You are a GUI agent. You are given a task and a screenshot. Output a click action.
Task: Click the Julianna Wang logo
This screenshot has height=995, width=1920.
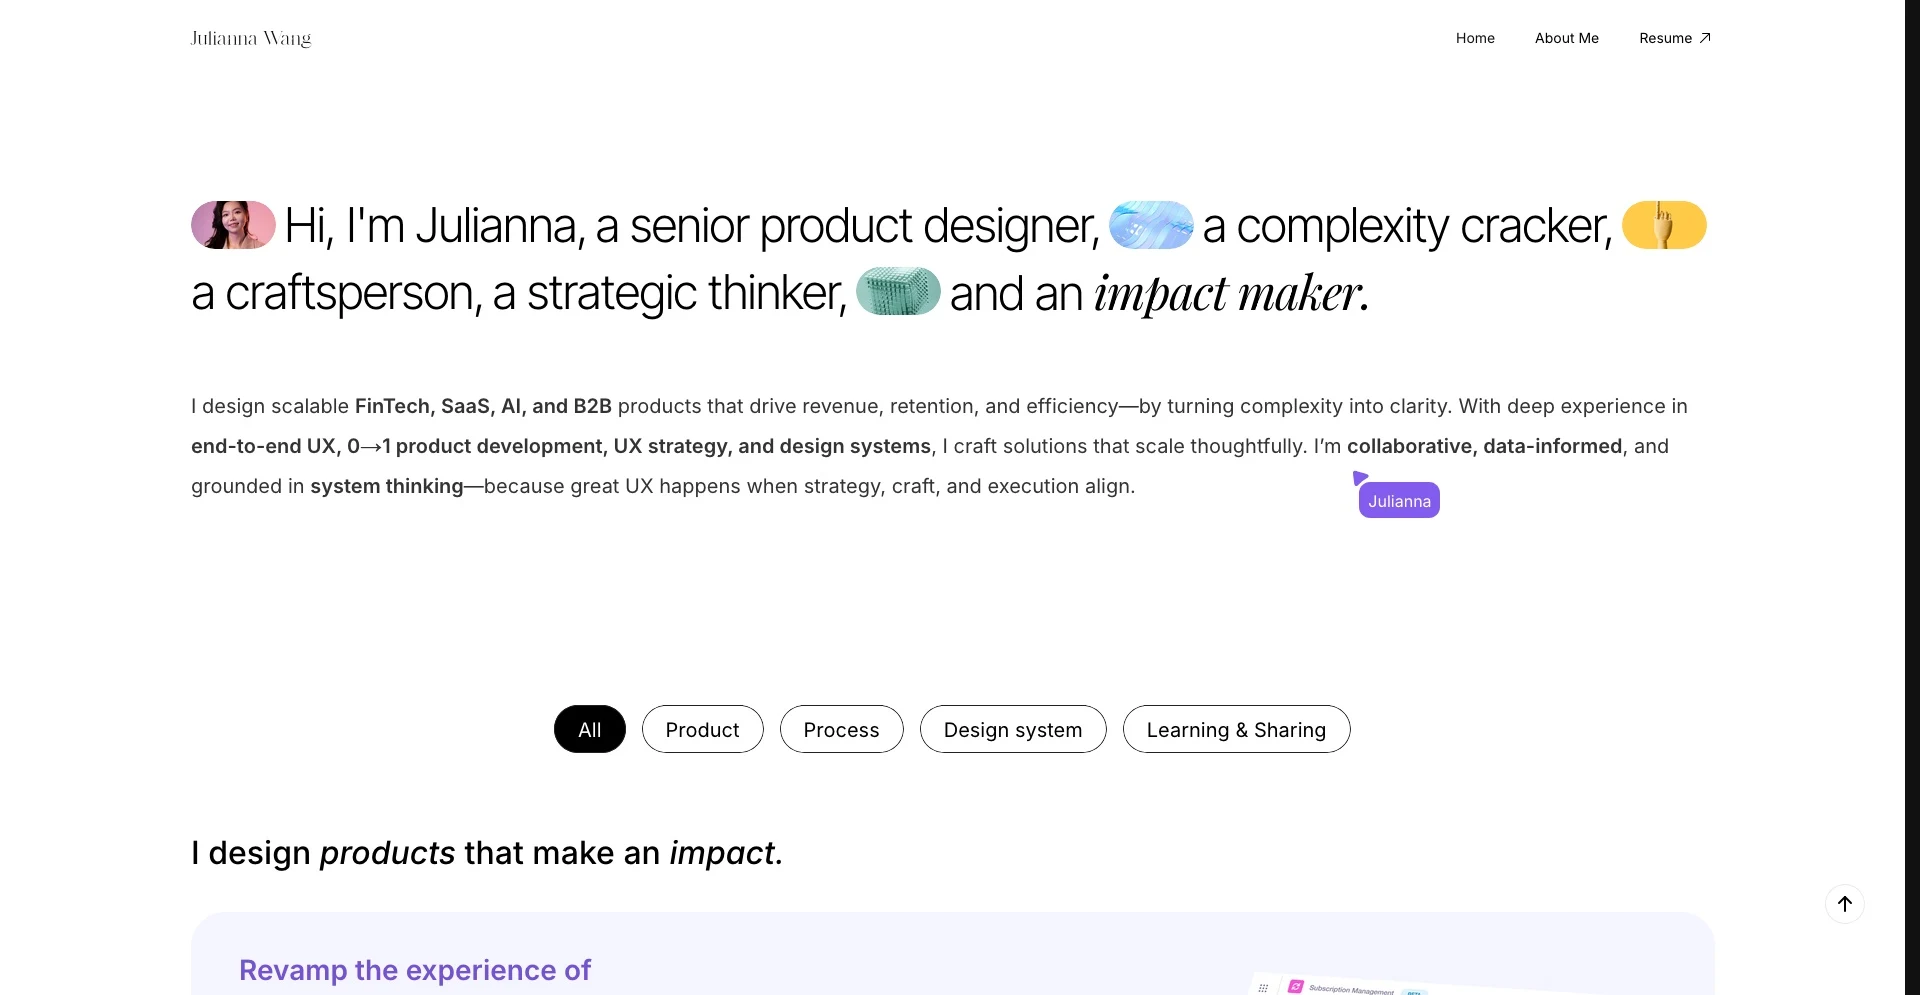251,39
